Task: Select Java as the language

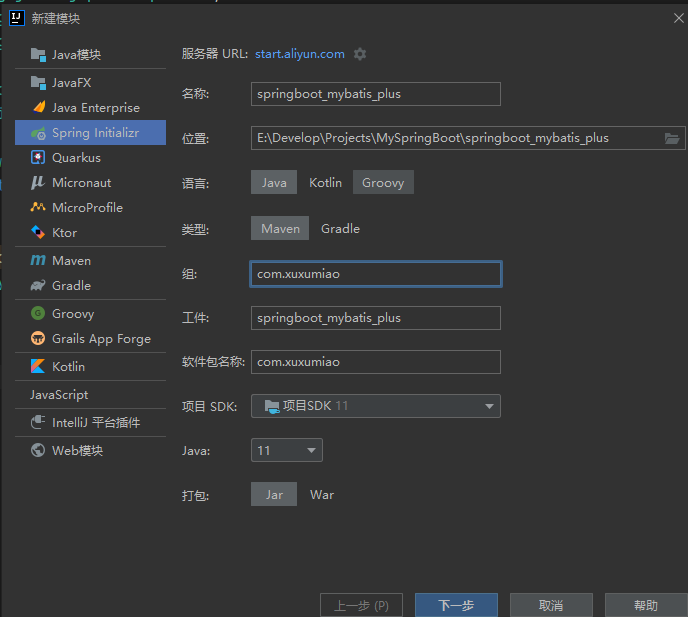Action: (274, 182)
